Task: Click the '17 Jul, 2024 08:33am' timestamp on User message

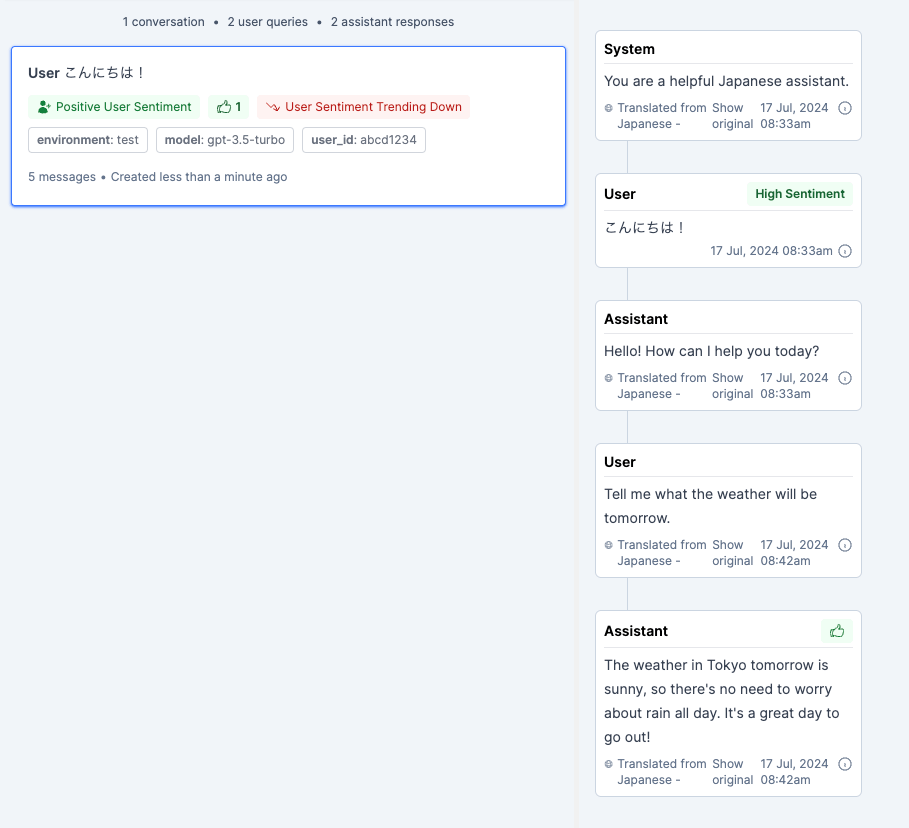Action: (x=771, y=251)
